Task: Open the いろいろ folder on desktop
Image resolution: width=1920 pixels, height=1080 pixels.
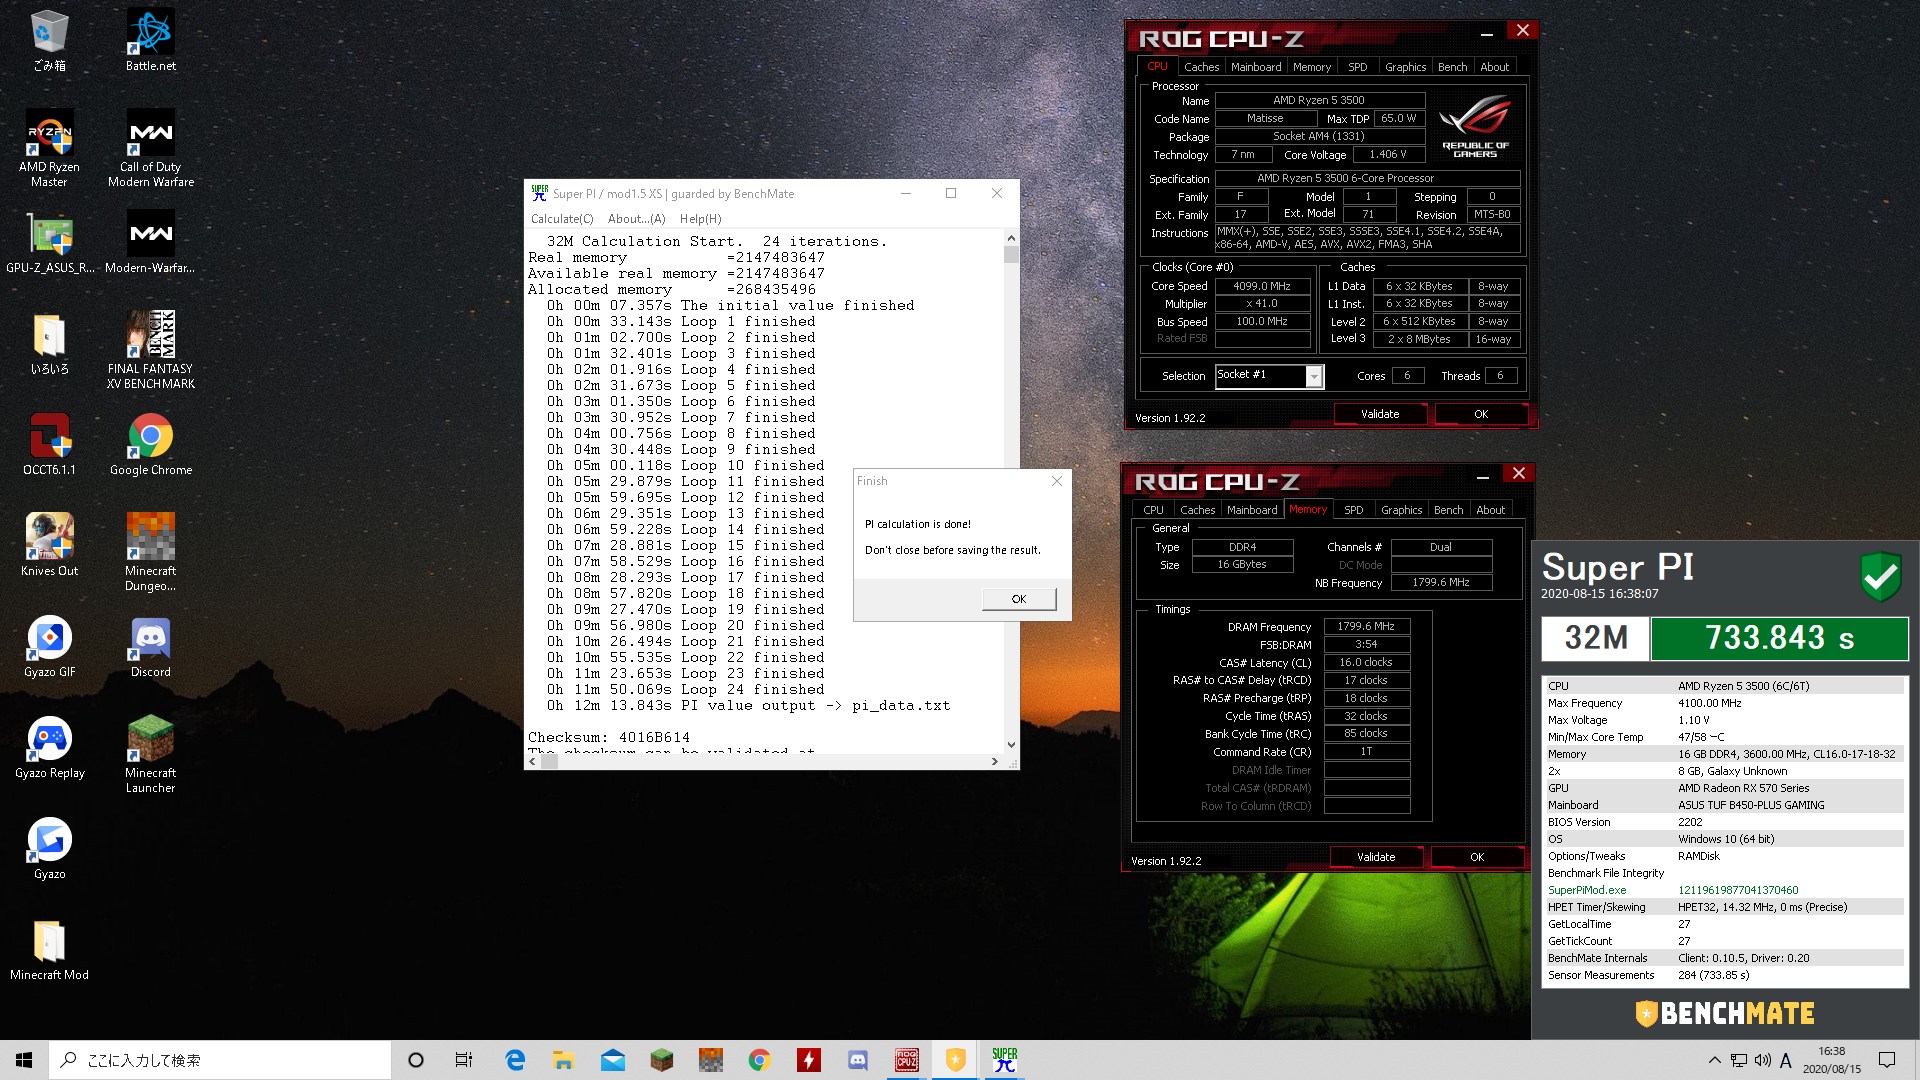Action: tap(49, 343)
